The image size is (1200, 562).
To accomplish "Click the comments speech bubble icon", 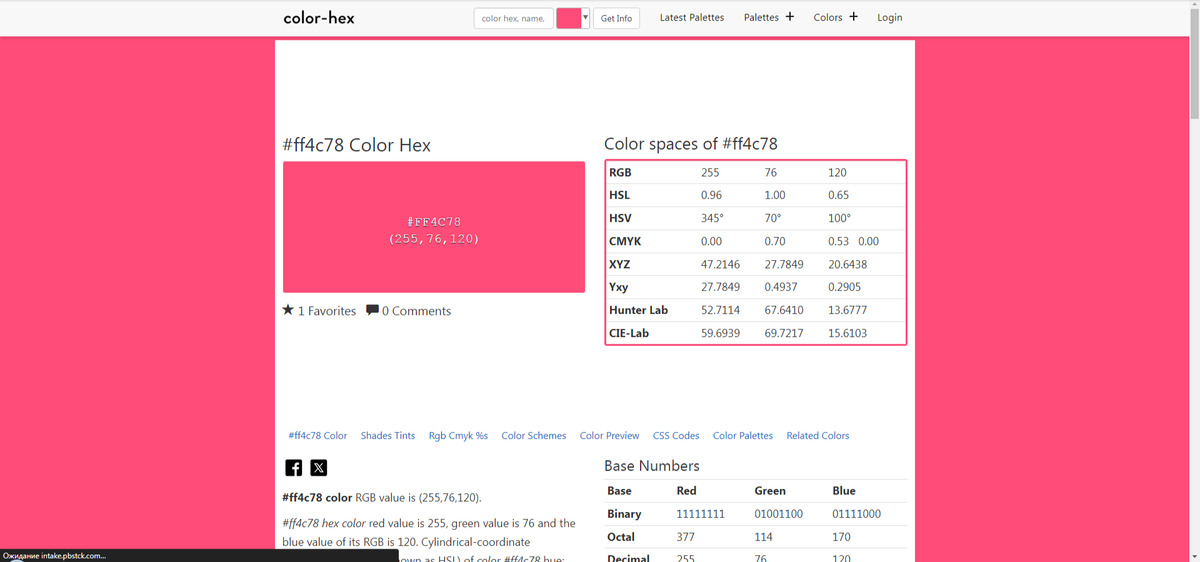I will [372, 310].
